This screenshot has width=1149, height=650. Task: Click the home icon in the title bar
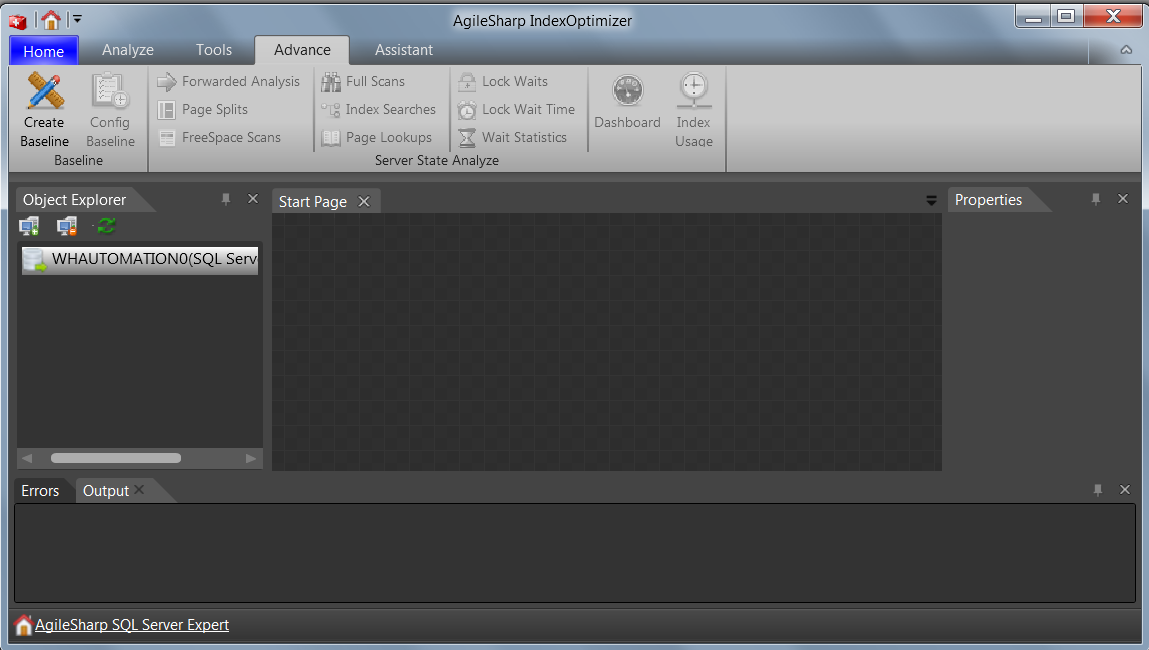click(x=51, y=20)
